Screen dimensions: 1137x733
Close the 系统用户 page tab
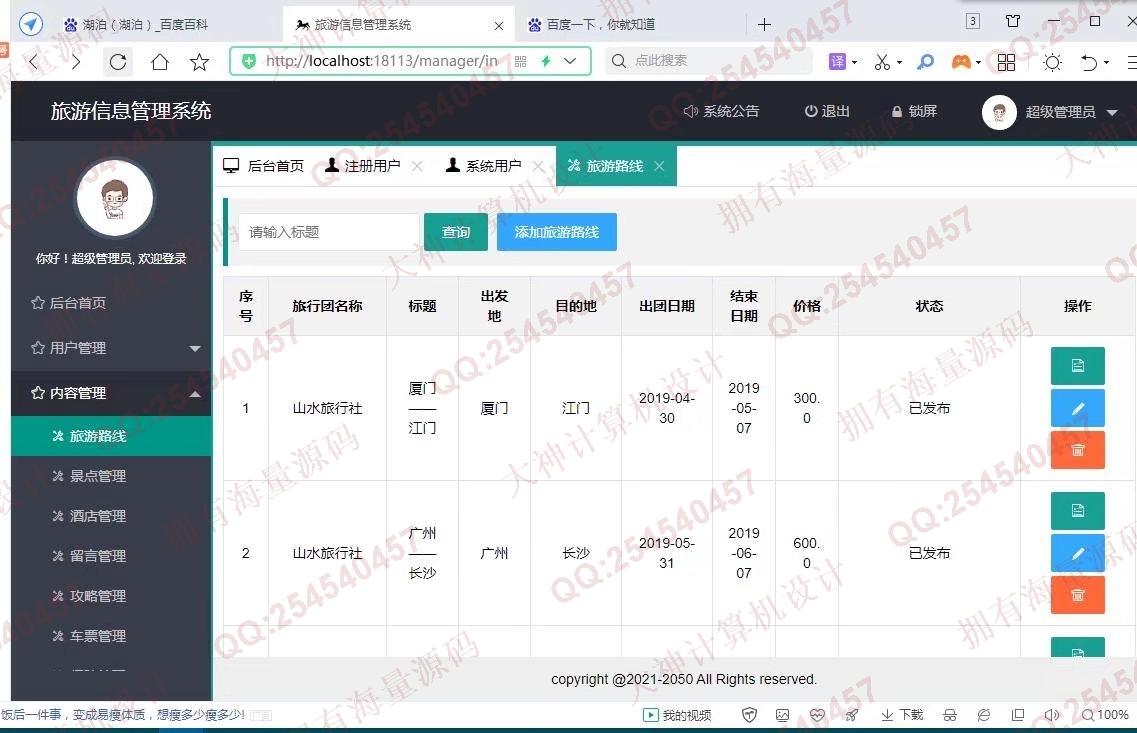click(538, 166)
